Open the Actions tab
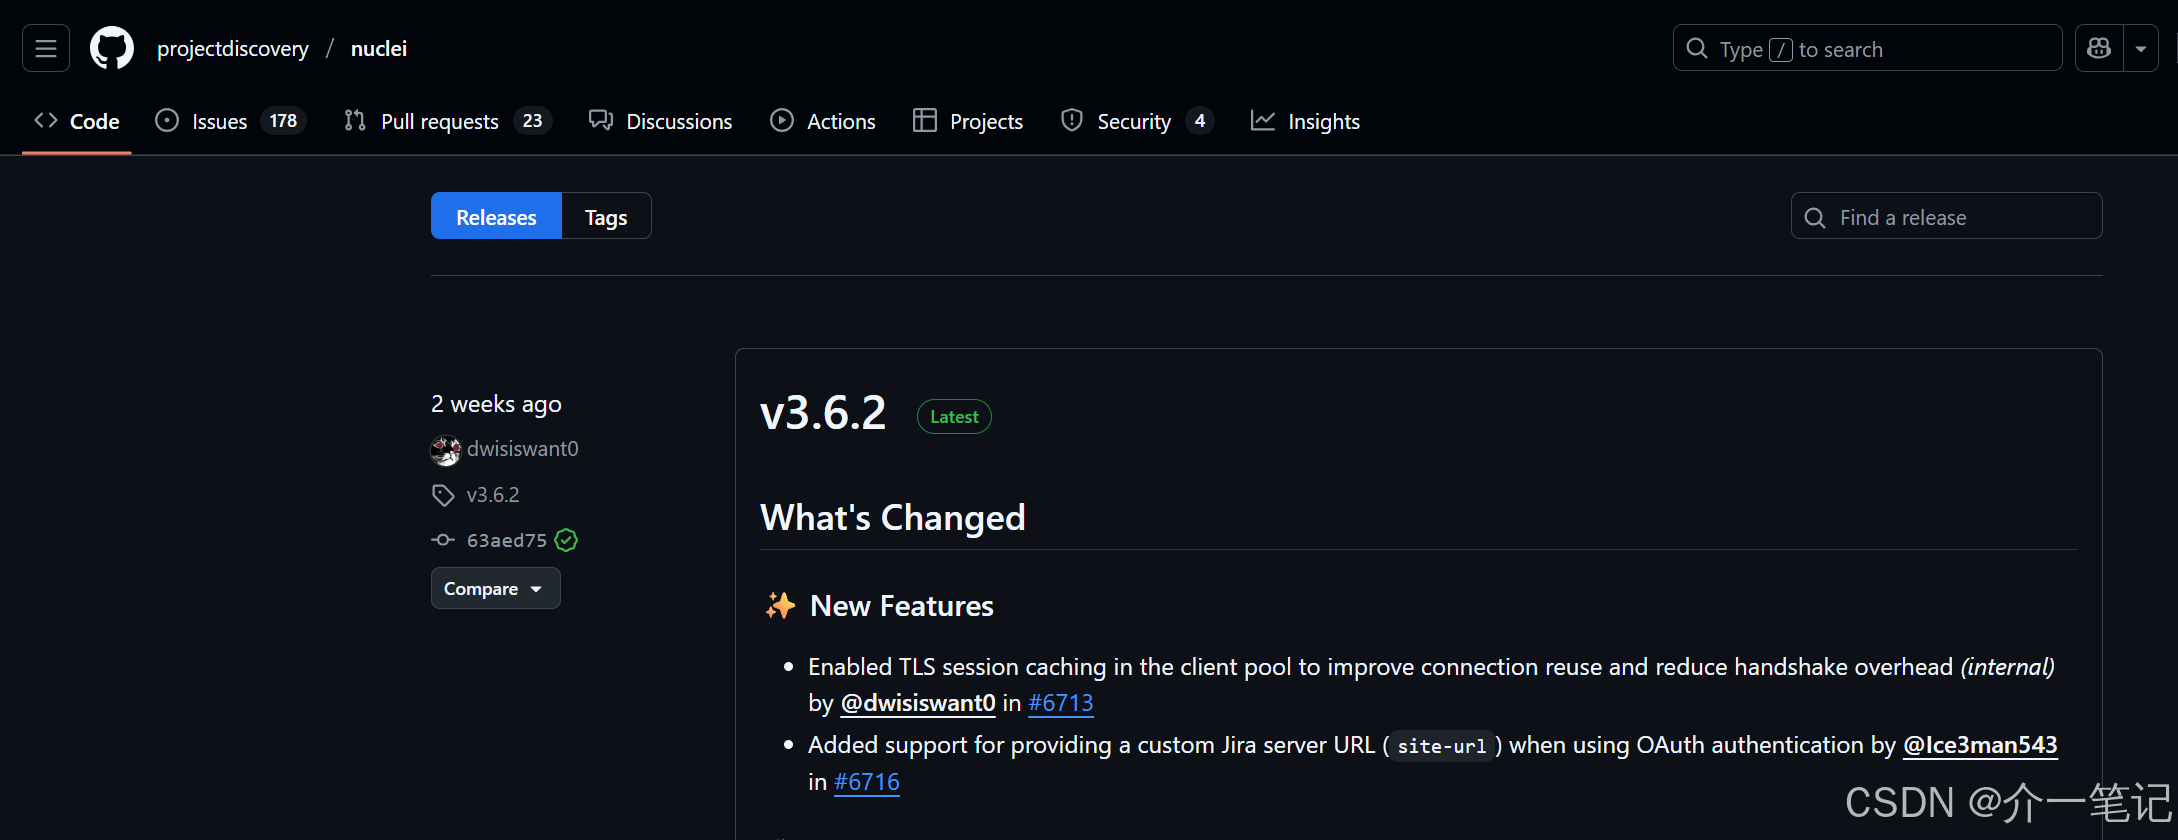The width and height of the screenshot is (2178, 840). coord(823,121)
